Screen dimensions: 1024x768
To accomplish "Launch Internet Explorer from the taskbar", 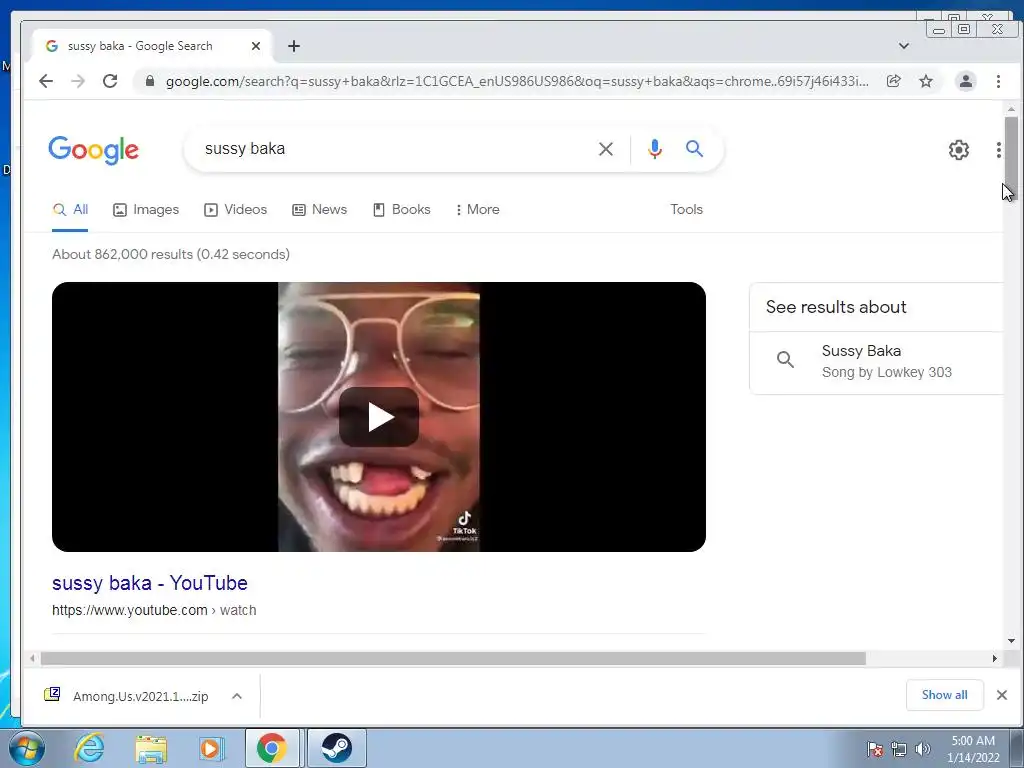I will click(x=89, y=748).
